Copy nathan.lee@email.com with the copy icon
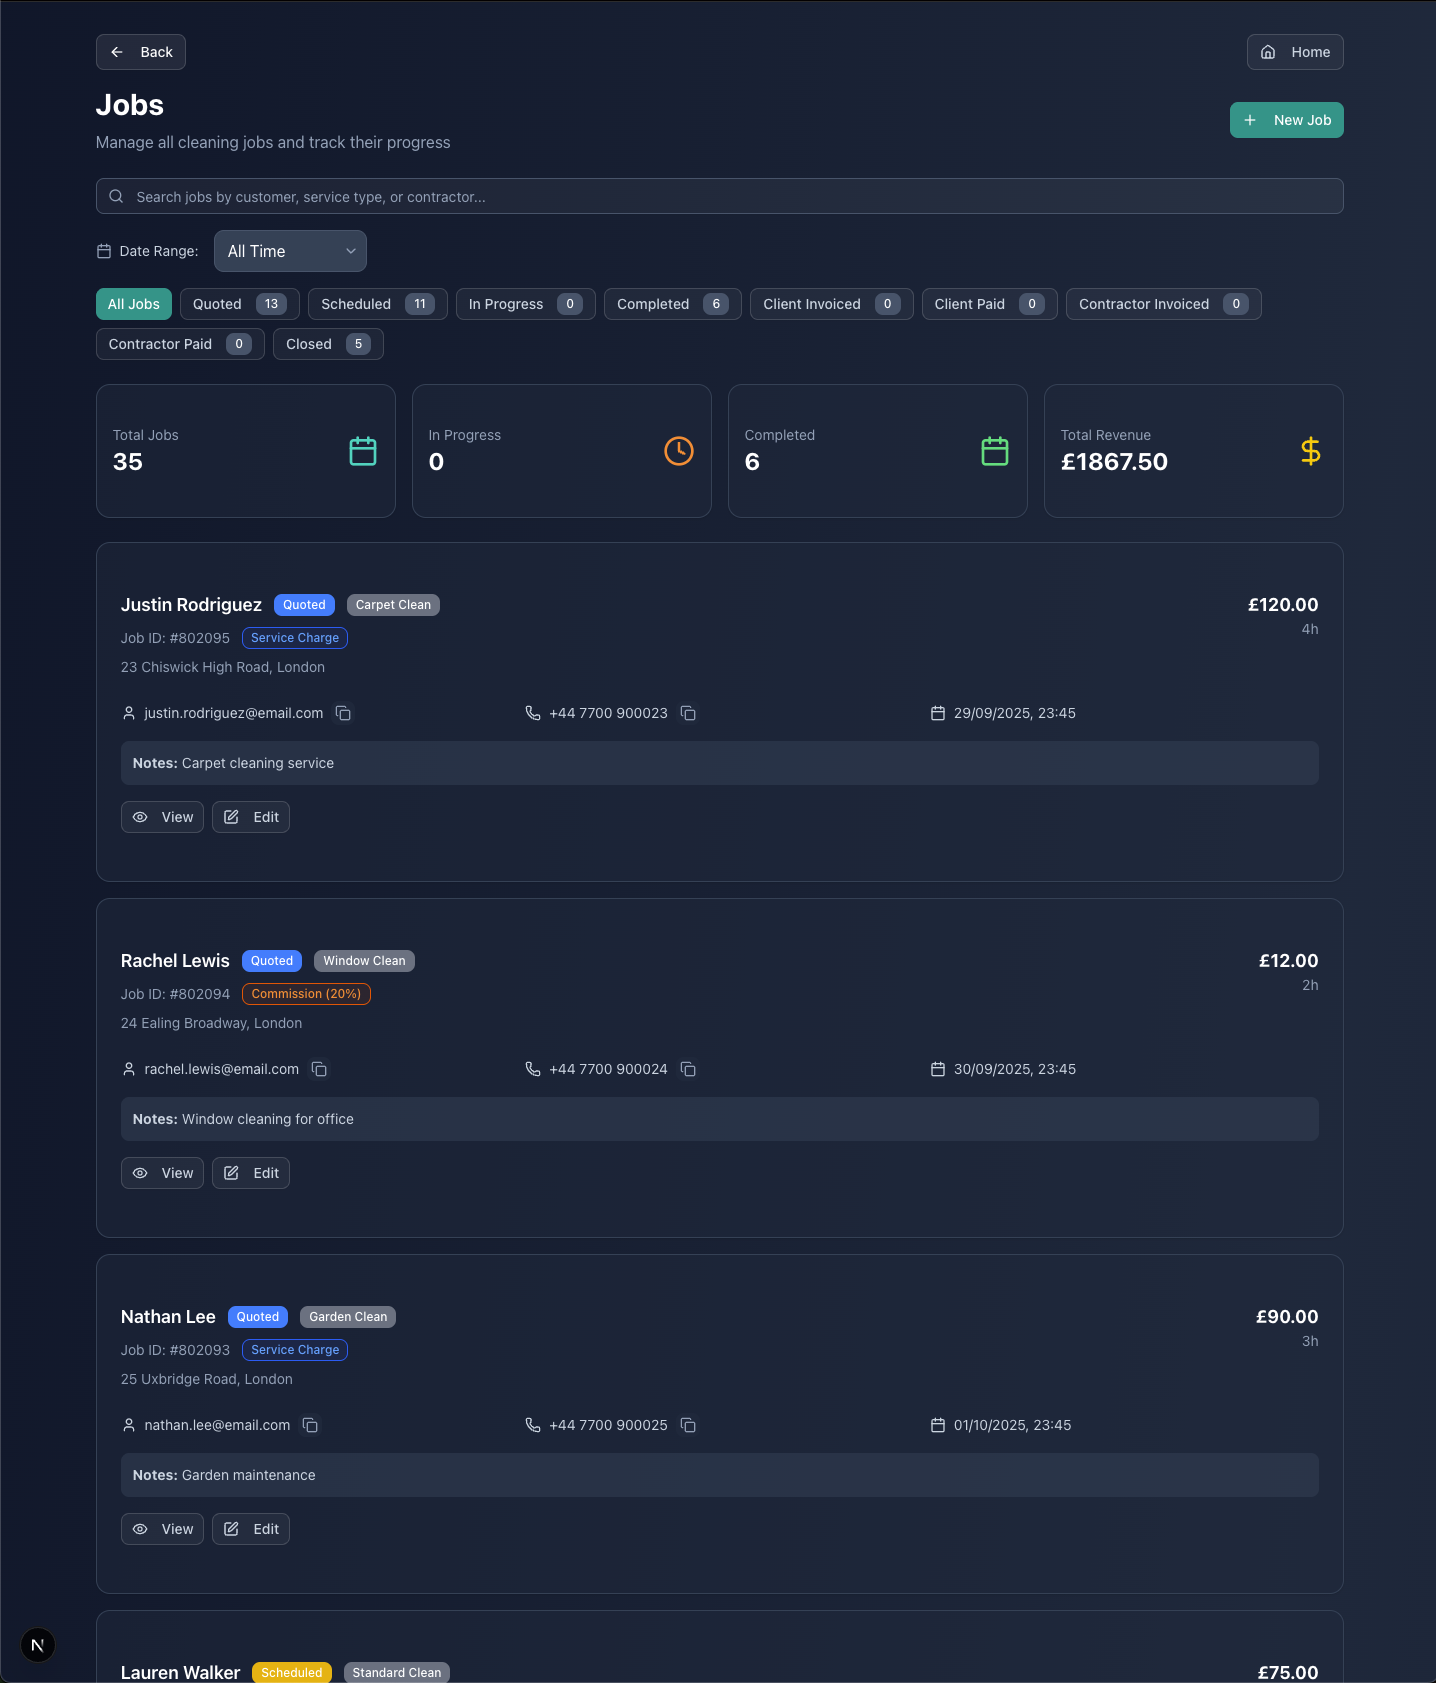Image resolution: width=1436 pixels, height=1683 pixels. coord(310,1425)
